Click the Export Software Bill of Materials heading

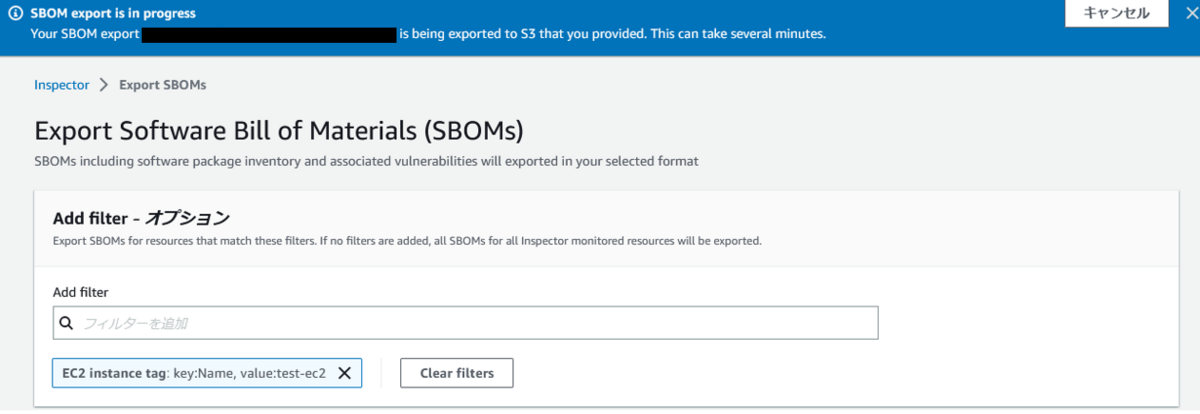(279, 132)
